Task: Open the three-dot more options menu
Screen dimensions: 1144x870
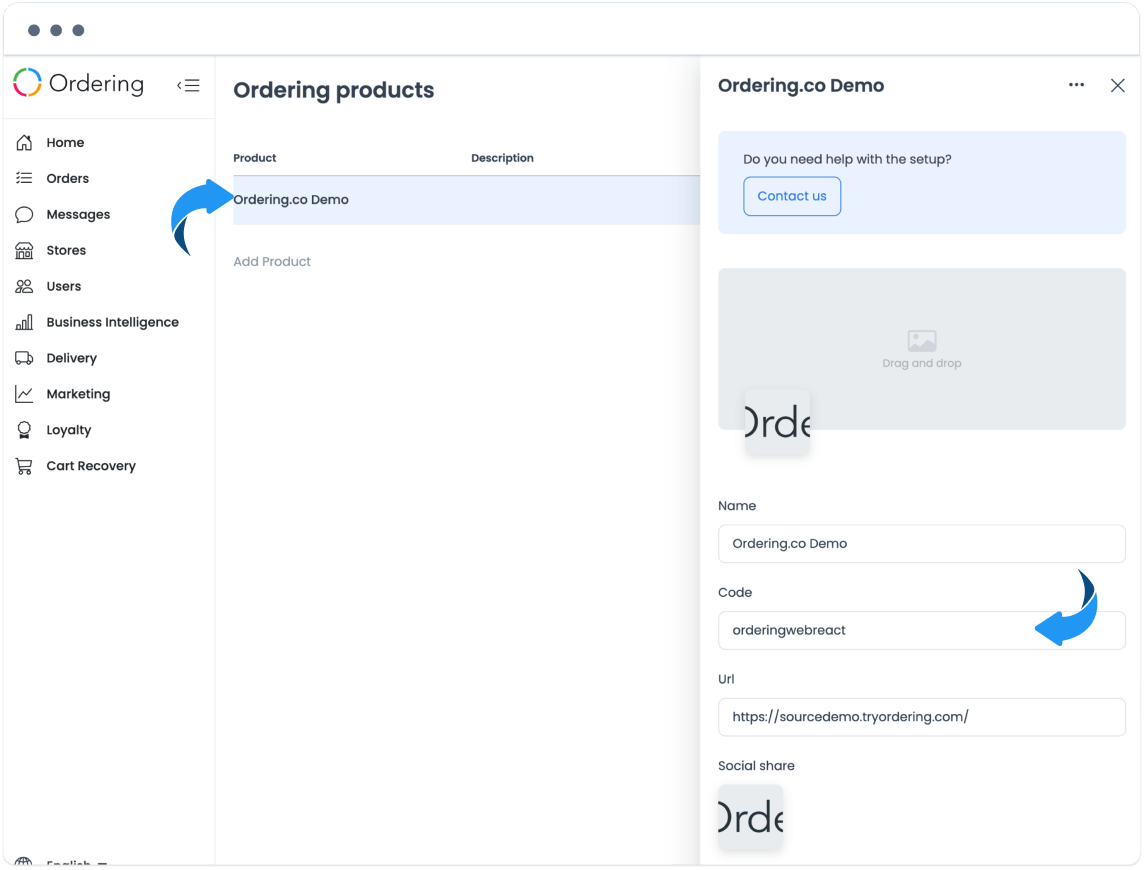Action: pyautogui.click(x=1076, y=85)
